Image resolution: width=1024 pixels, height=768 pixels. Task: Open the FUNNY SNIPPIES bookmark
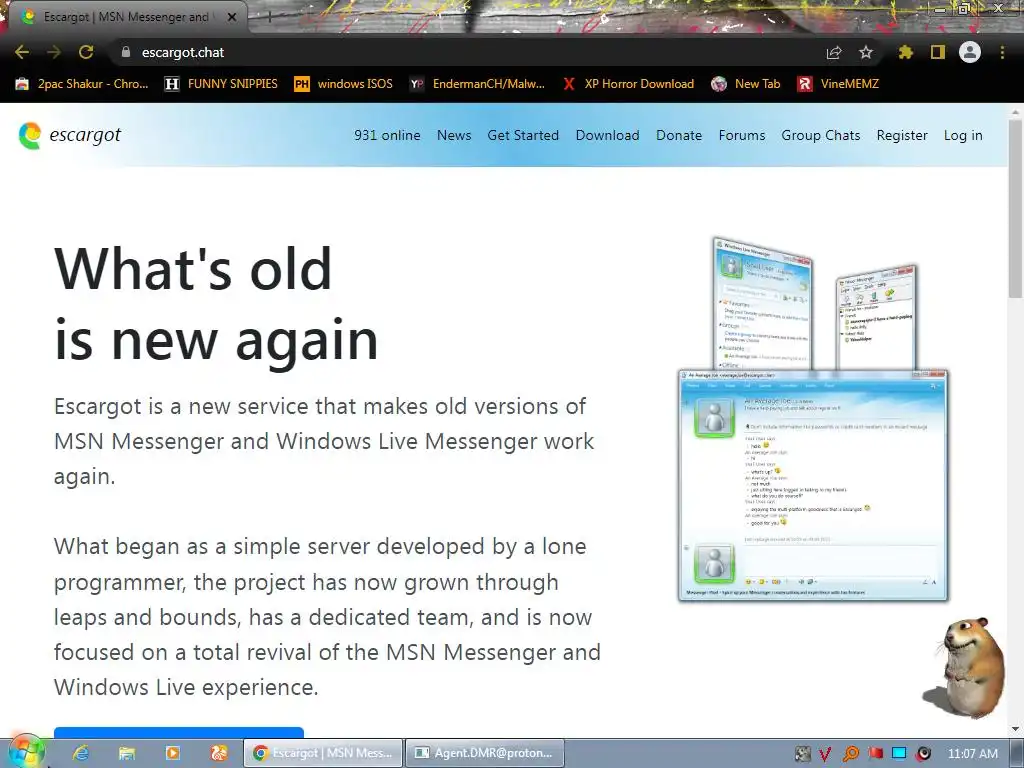click(221, 84)
